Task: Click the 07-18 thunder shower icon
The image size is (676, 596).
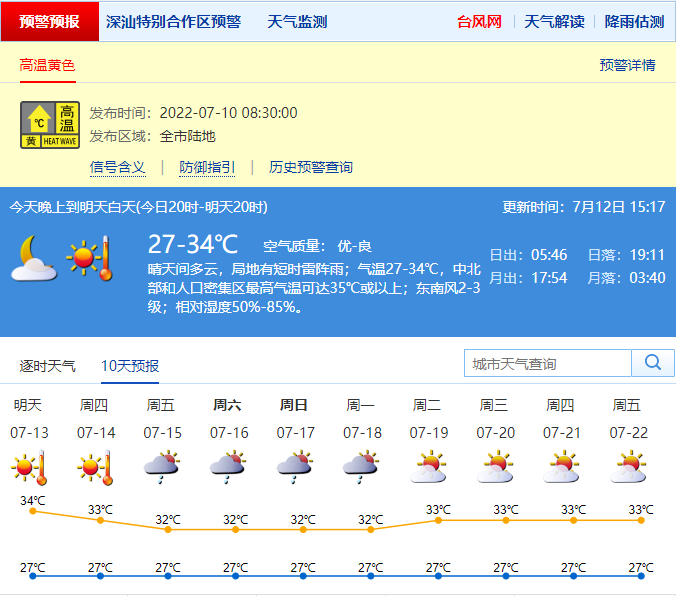Action: [x=362, y=467]
